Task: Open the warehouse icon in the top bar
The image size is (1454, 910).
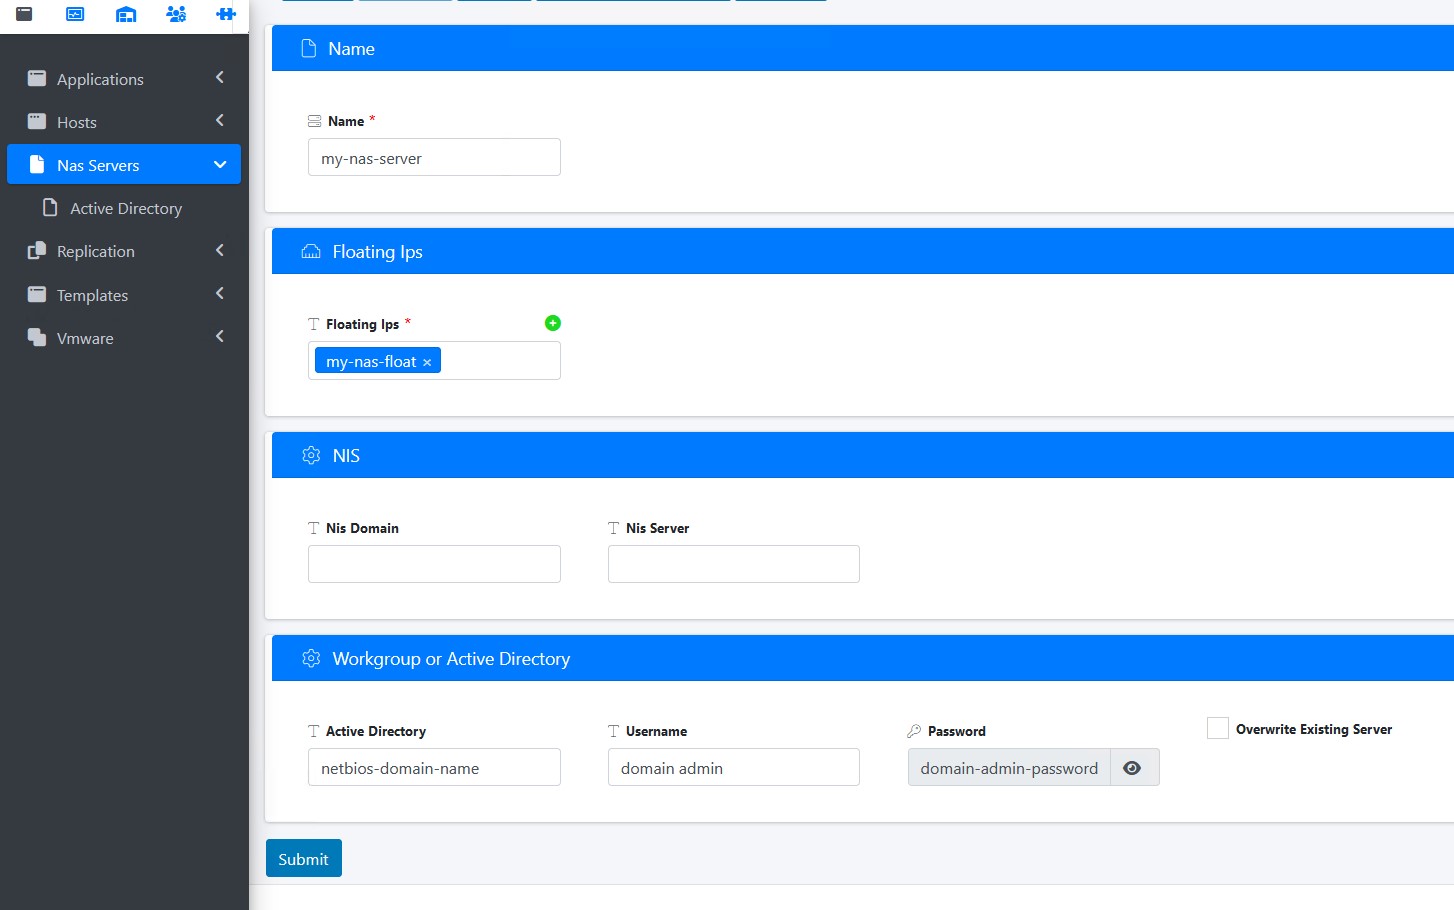Action: (x=126, y=14)
